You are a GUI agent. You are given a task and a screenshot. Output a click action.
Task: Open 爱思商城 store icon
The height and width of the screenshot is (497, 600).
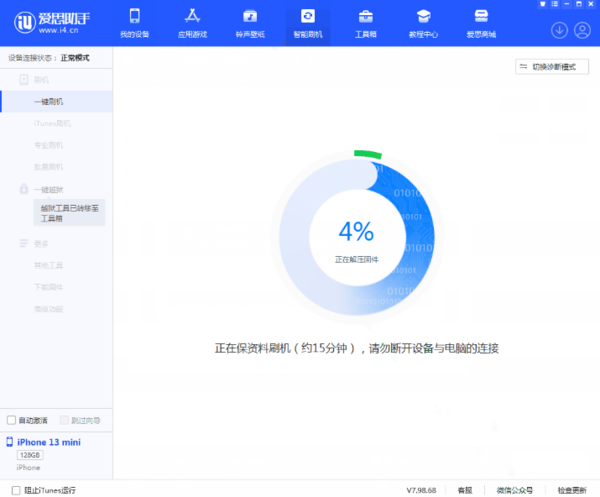(482, 17)
